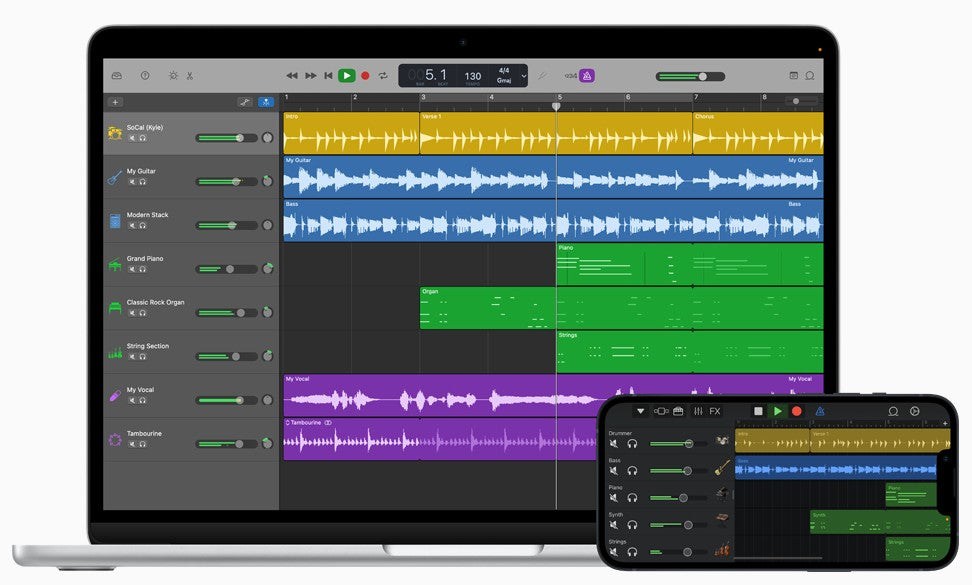Select the Verse 1 arrangement region
Viewport: 972px width, 585px height.
[487, 132]
